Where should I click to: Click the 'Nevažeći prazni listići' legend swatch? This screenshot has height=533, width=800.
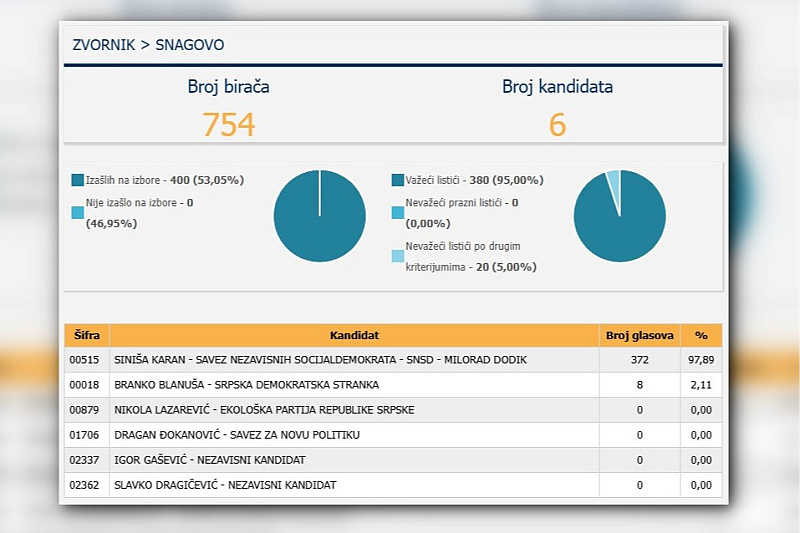pos(398,212)
